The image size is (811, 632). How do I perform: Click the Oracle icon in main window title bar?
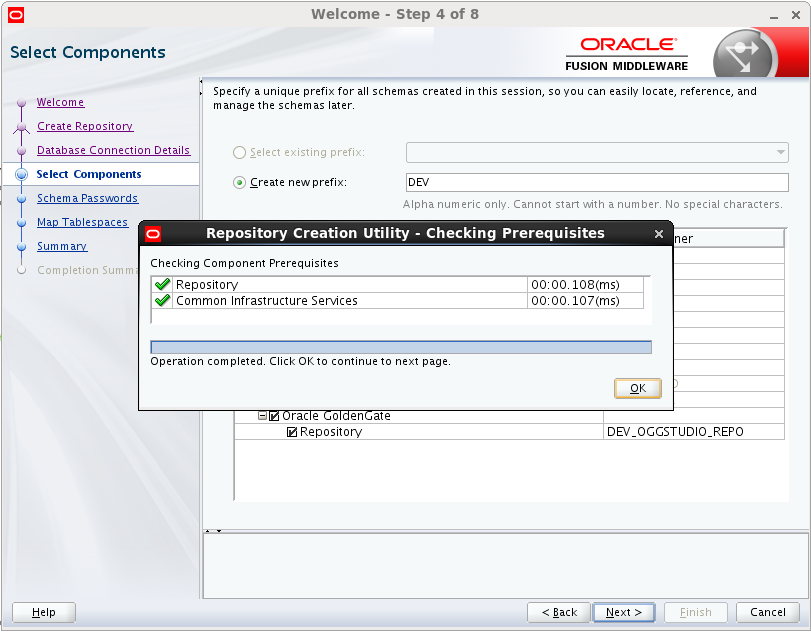point(16,15)
